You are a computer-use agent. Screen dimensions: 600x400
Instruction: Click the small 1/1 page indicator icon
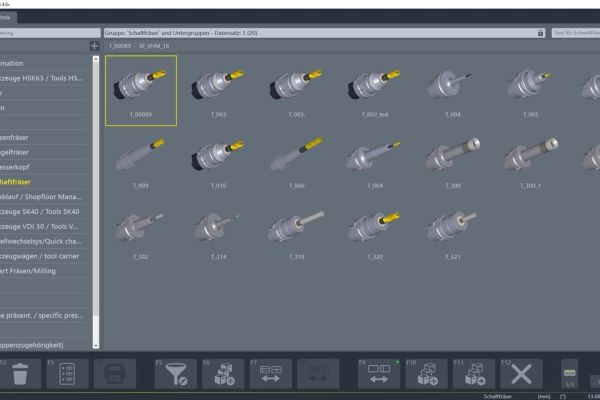pos(569,374)
